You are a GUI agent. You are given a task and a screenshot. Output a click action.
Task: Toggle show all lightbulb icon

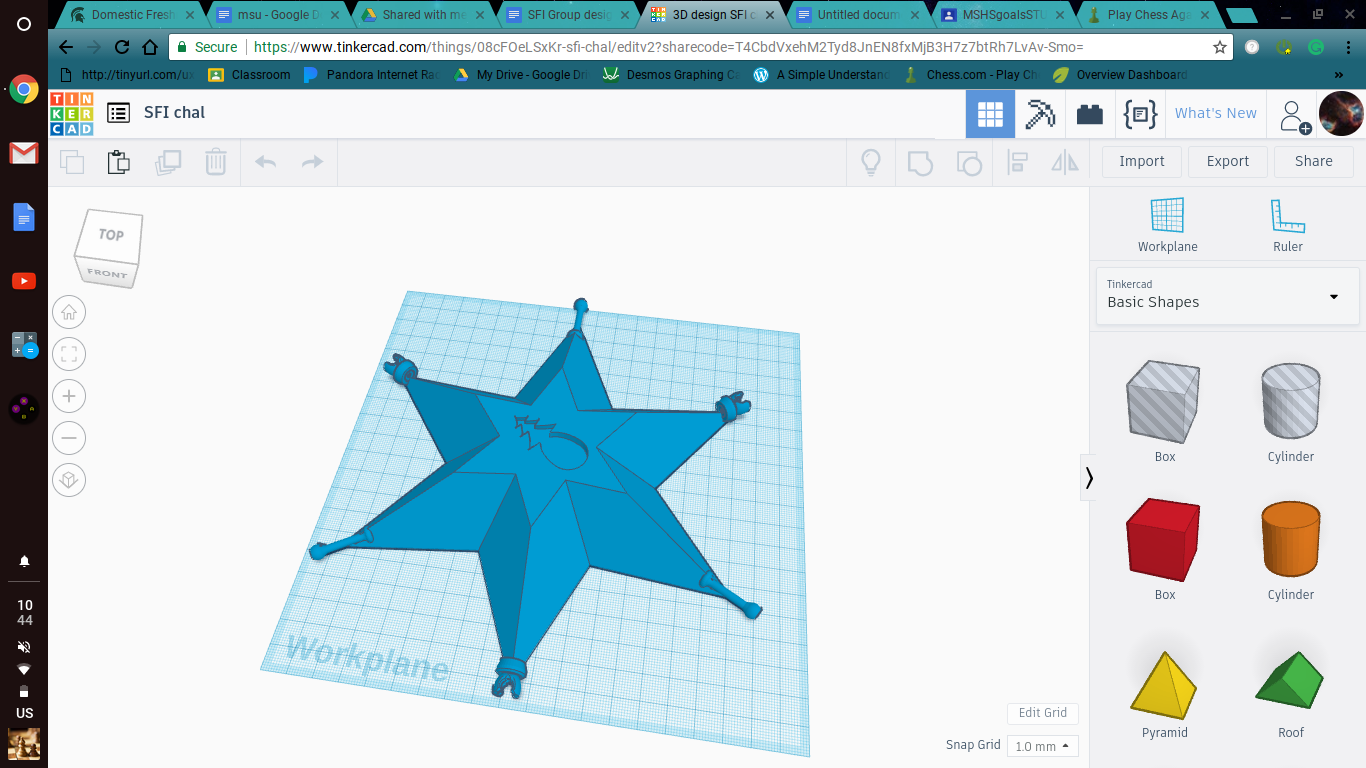coord(871,162)
